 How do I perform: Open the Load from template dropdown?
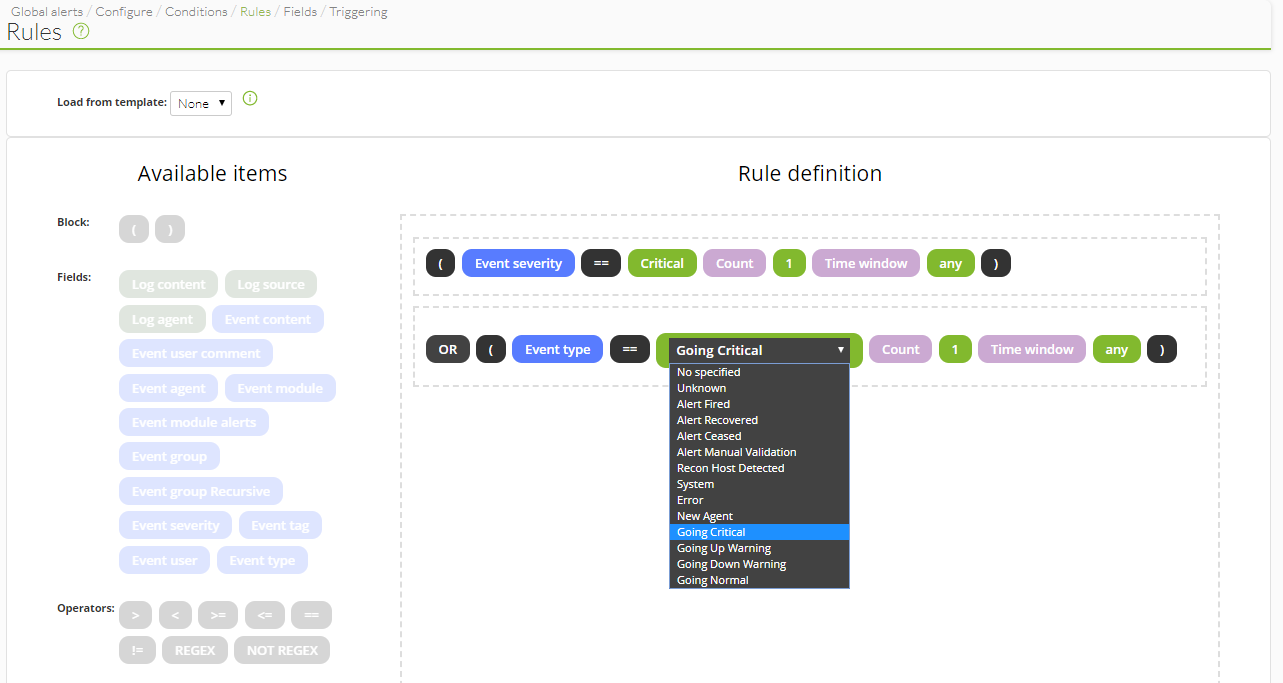point(201,103)
